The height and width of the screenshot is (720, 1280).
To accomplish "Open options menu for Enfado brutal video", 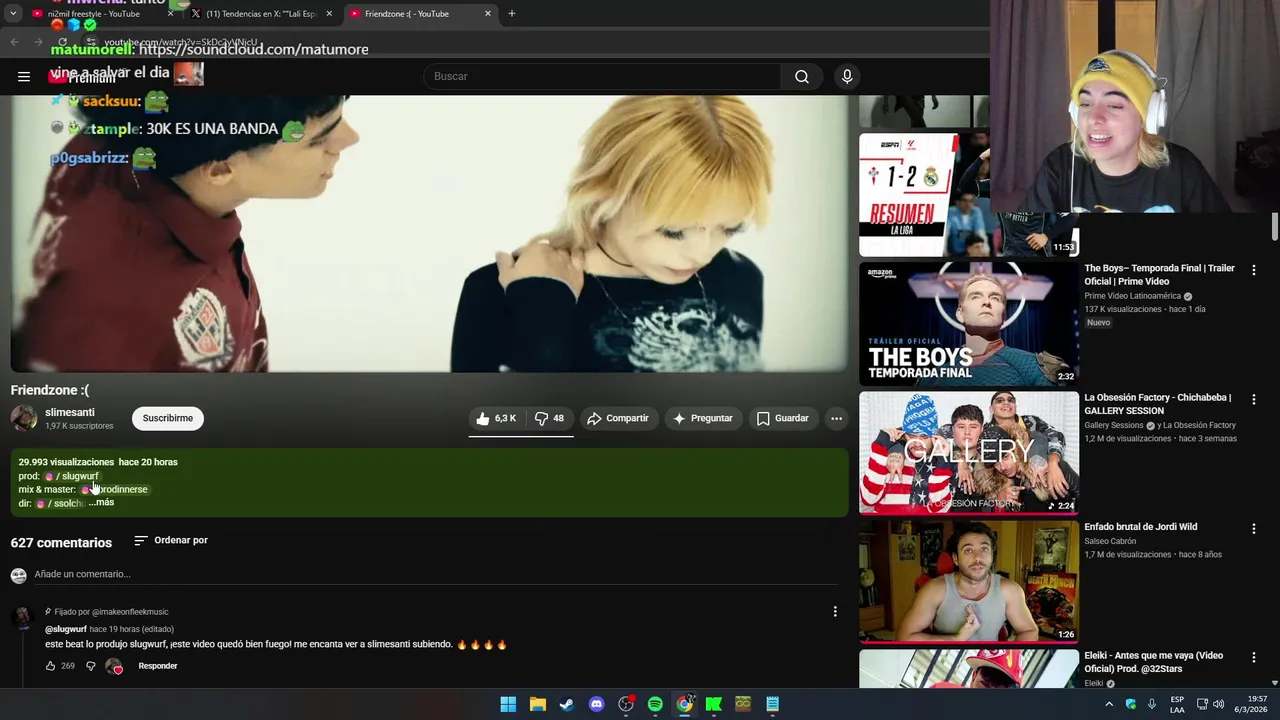I will [x=1253, y=528].
